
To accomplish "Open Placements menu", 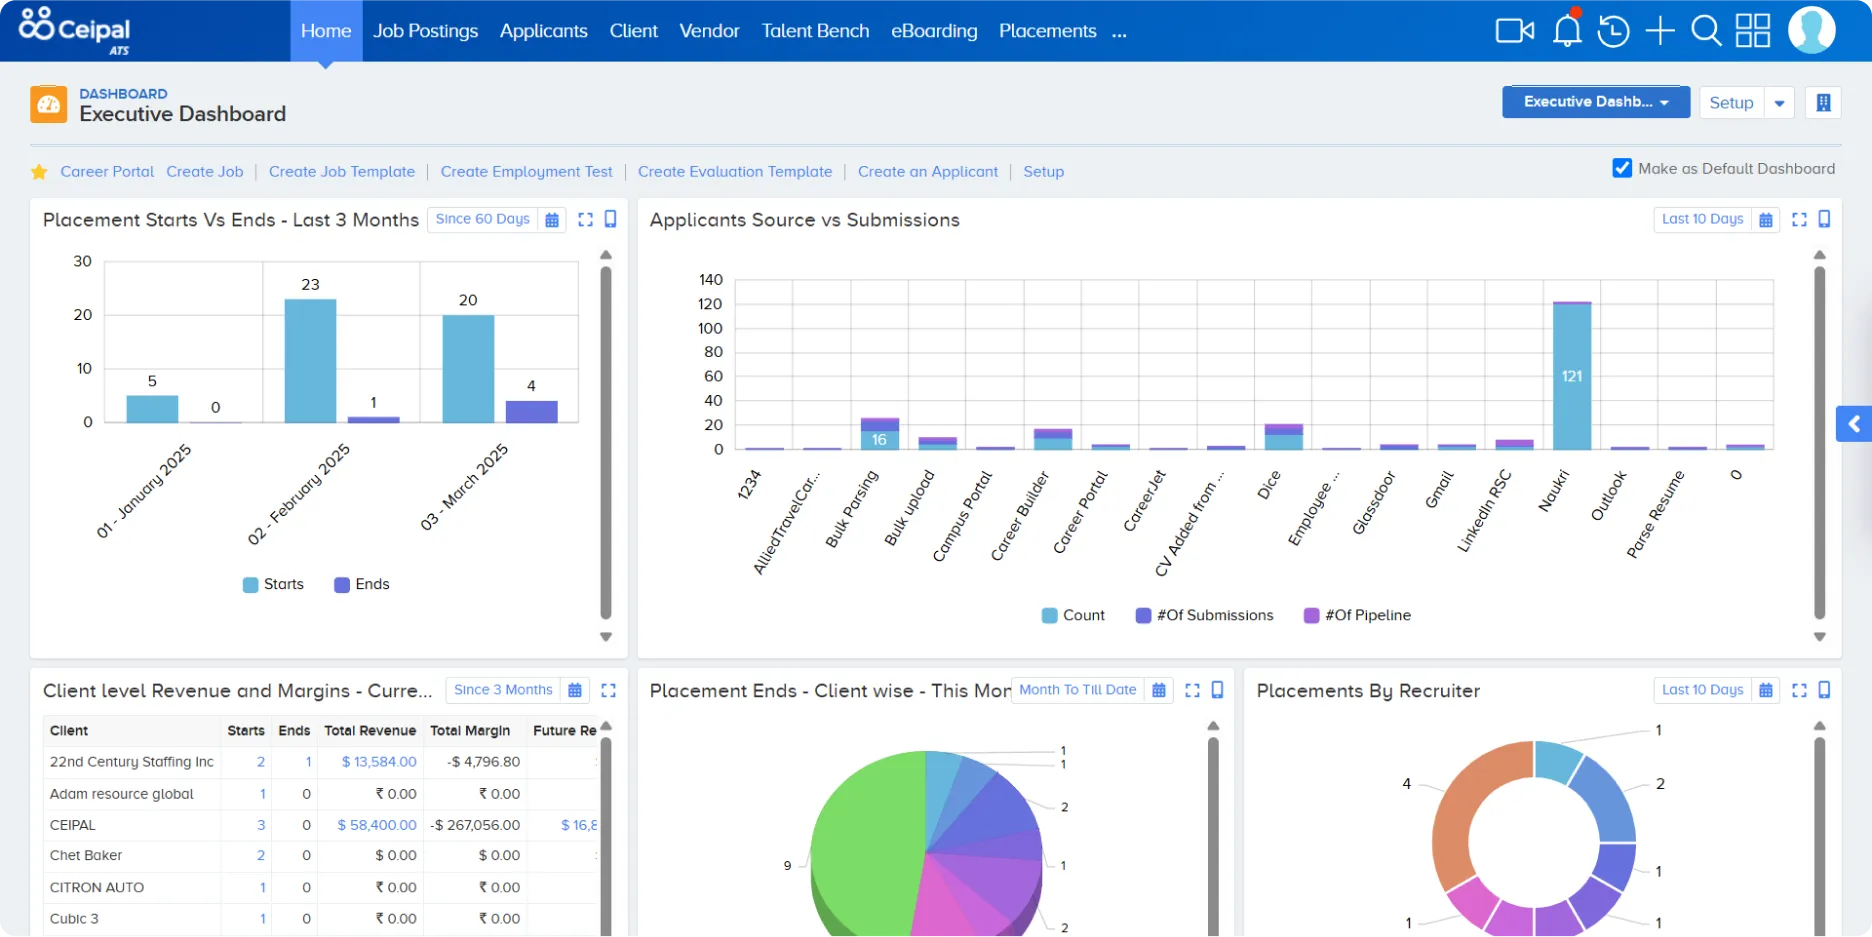I will click(1048, 31).
